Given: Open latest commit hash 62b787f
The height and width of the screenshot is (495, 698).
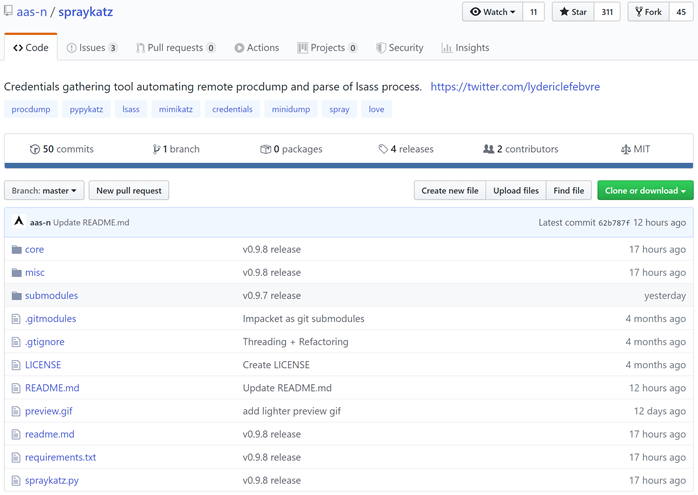Looking at the screenshot, I should coord(614,223).
